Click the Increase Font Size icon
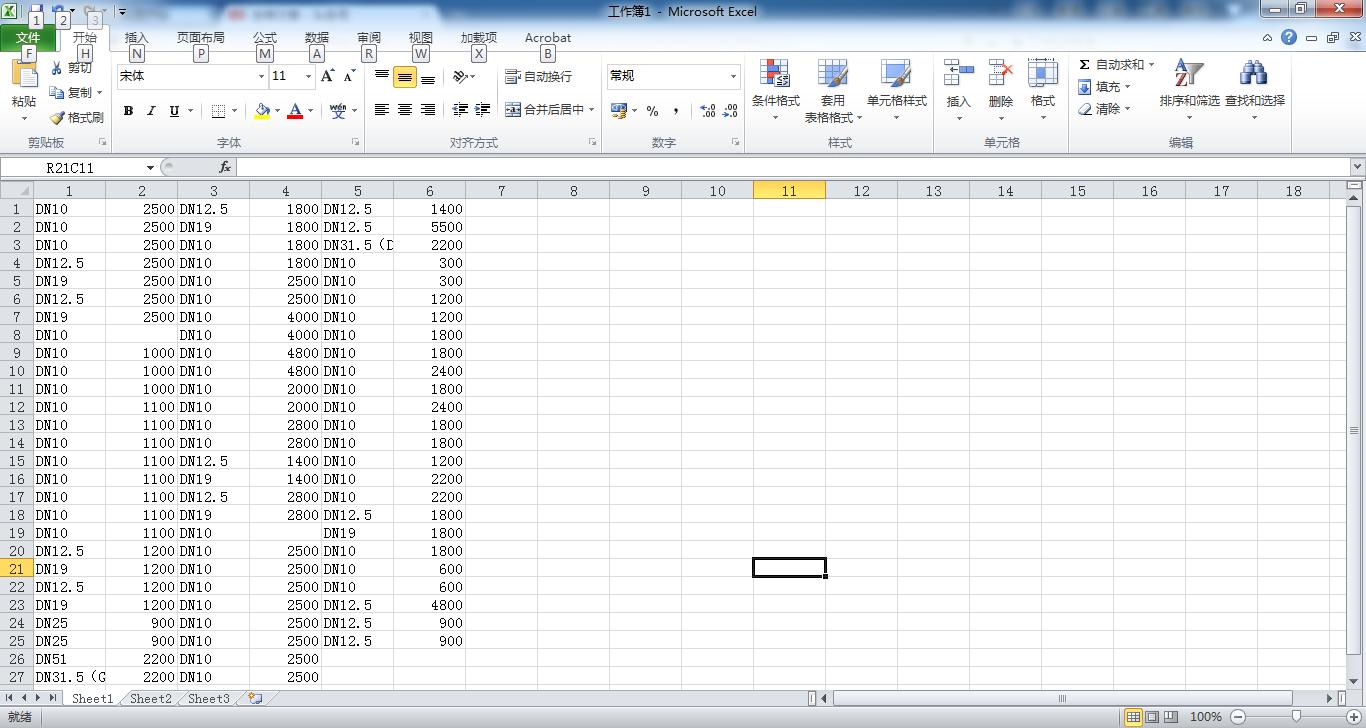 pyautogui.click(x=328, y=76)
